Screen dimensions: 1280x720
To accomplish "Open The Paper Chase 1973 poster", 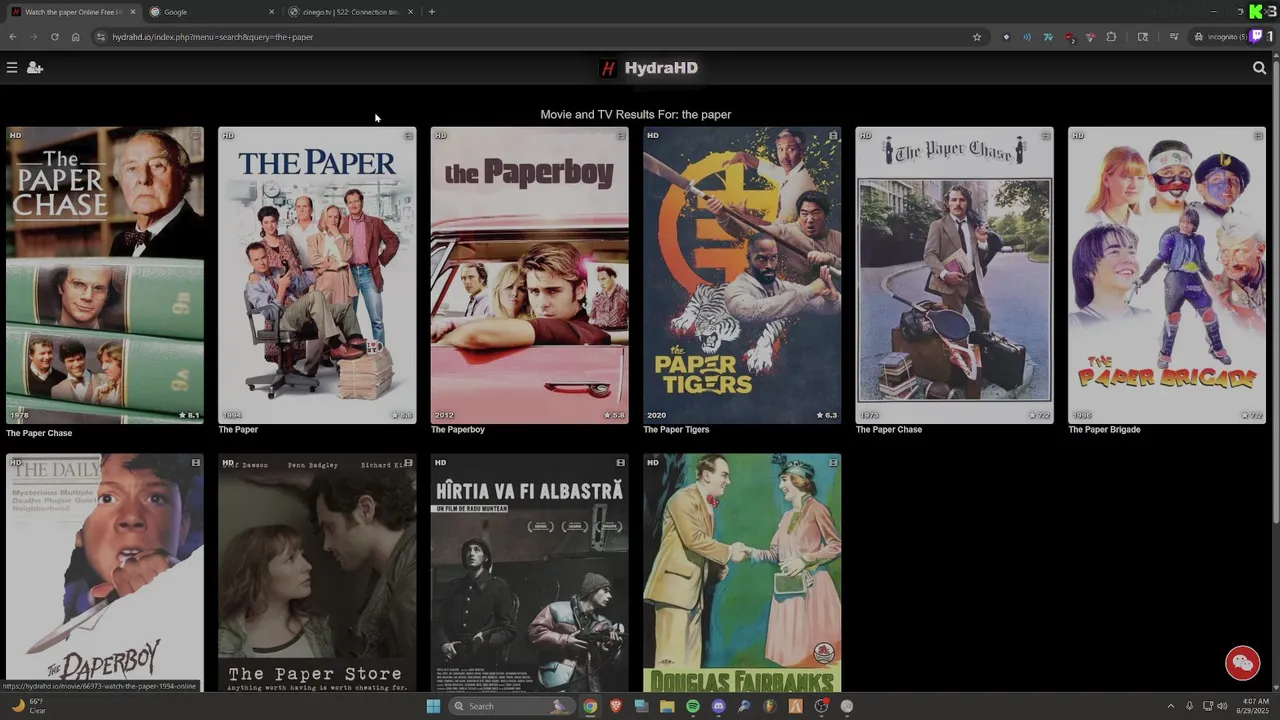I will pos(954,275).
